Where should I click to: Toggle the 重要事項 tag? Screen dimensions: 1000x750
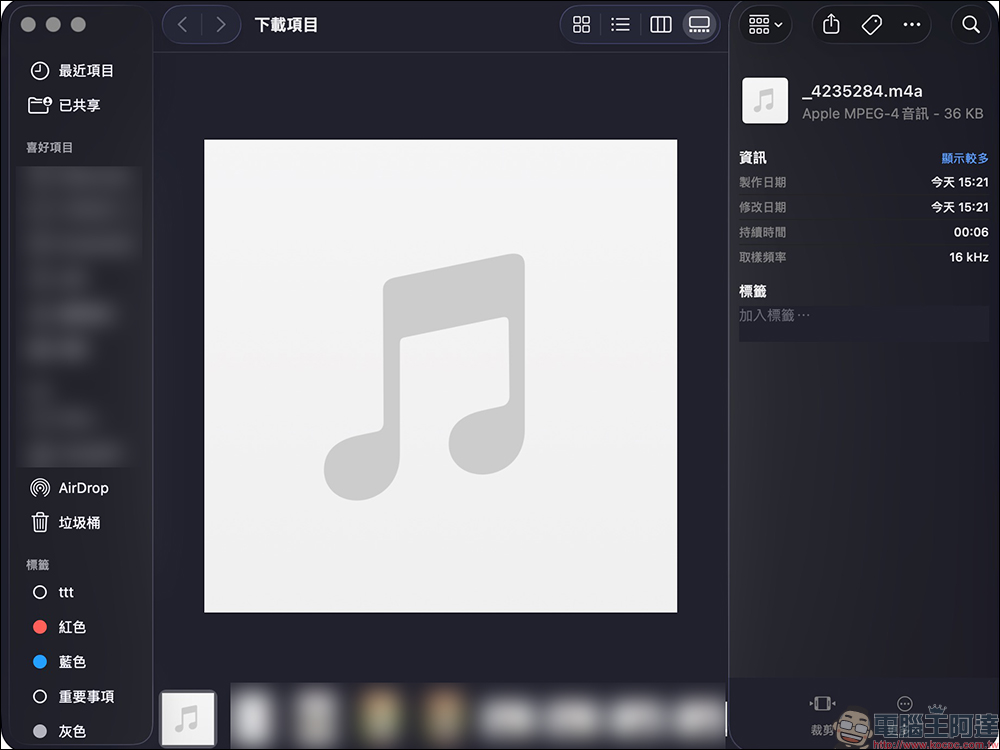(84, 696)
